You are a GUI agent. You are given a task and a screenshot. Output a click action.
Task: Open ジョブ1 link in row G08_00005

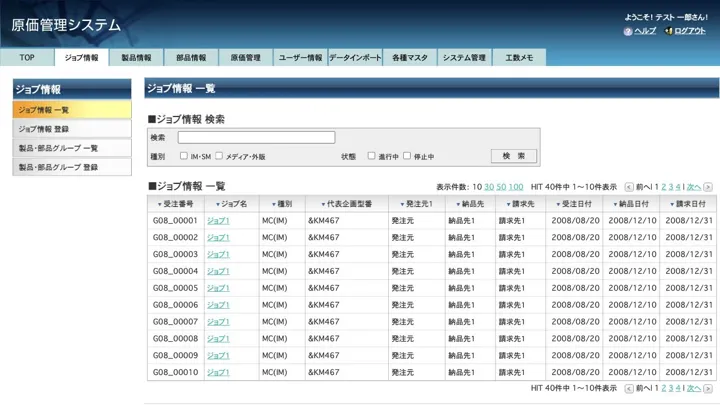pos(218,288)
